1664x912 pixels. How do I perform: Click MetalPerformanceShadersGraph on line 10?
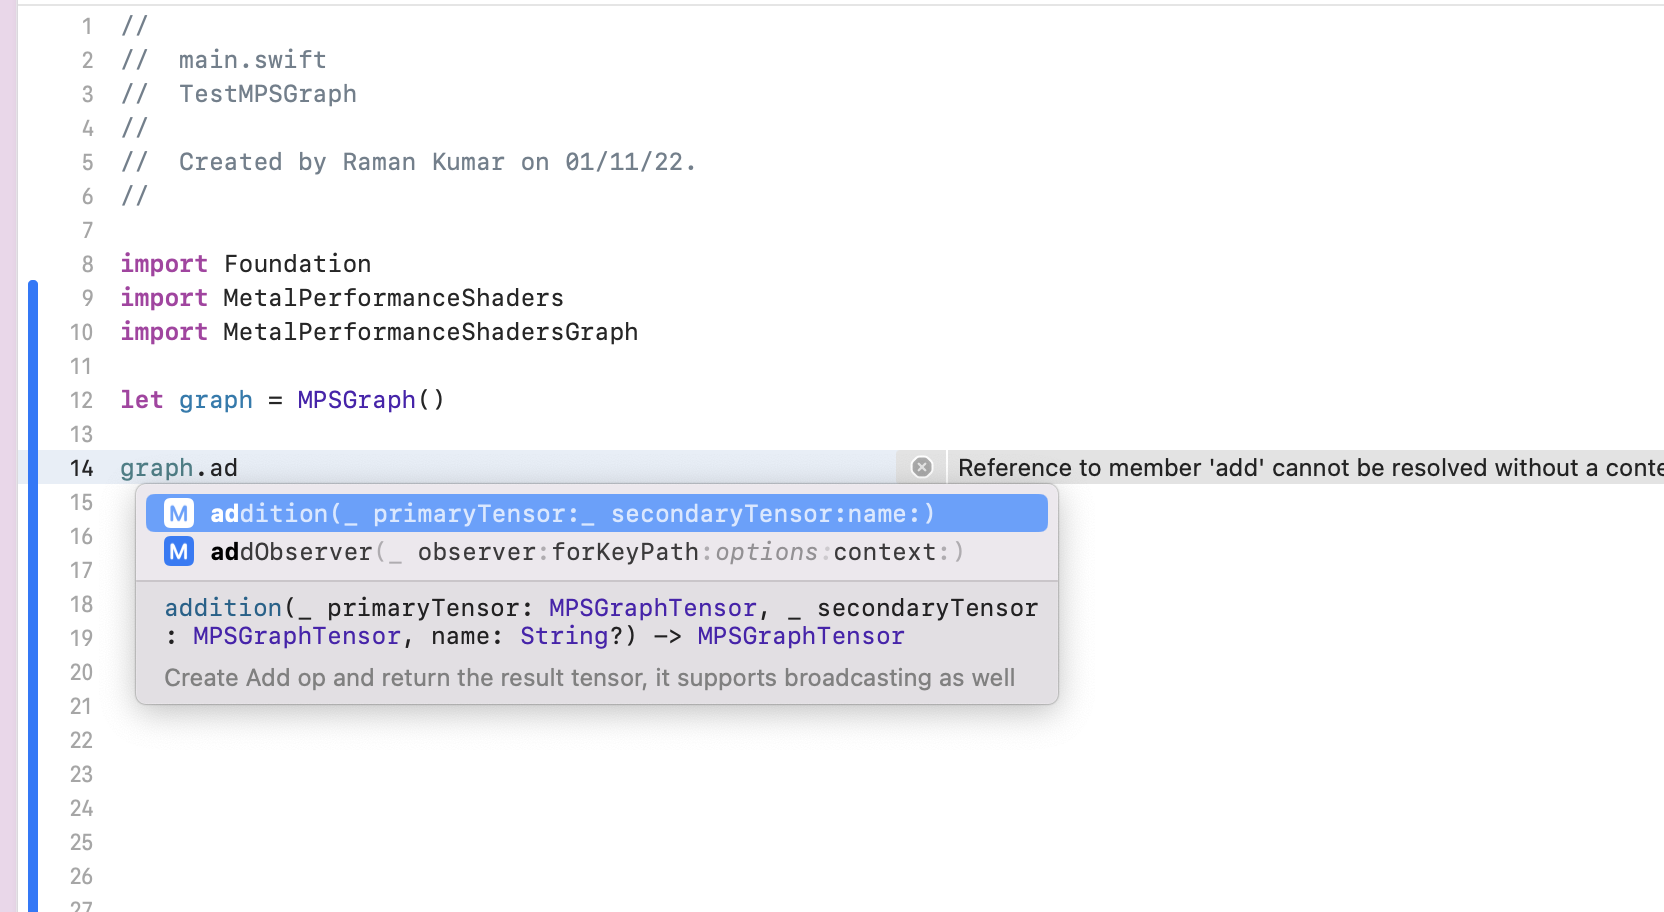coord(430,332)
